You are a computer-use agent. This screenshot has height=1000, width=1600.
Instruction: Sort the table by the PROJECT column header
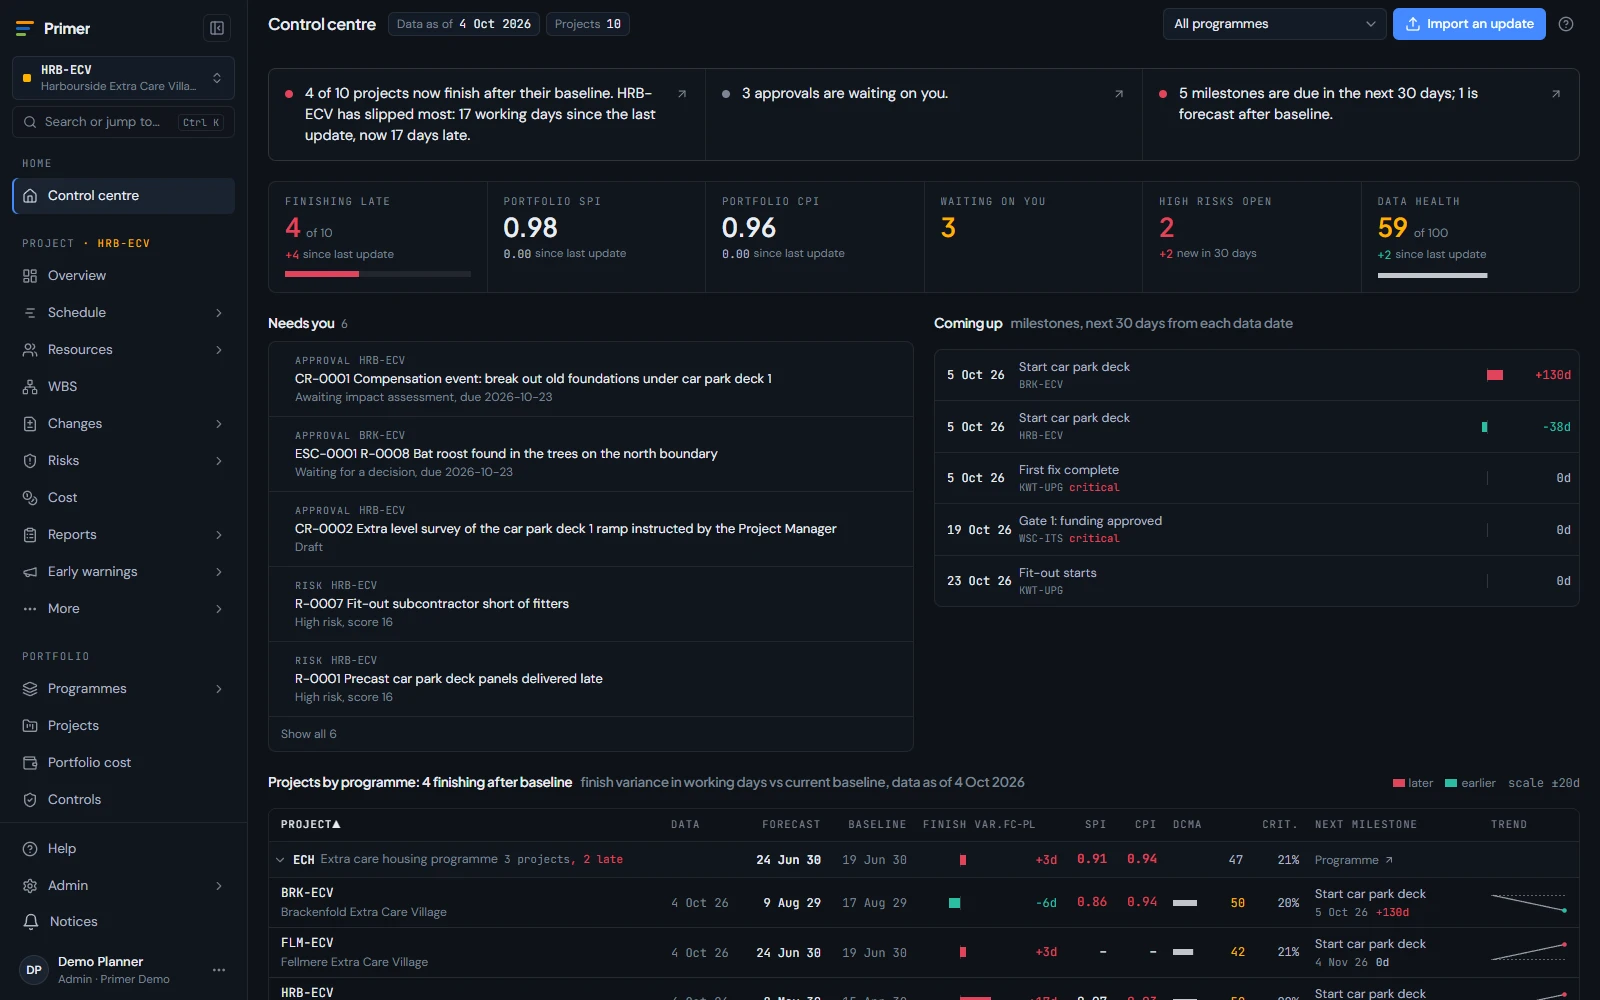pyautogui.click(x=310, y=825)
